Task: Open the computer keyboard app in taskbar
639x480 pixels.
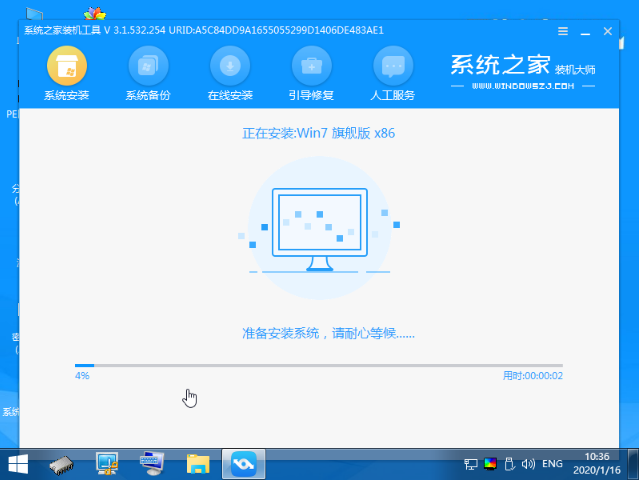Action: coord(152,464)
